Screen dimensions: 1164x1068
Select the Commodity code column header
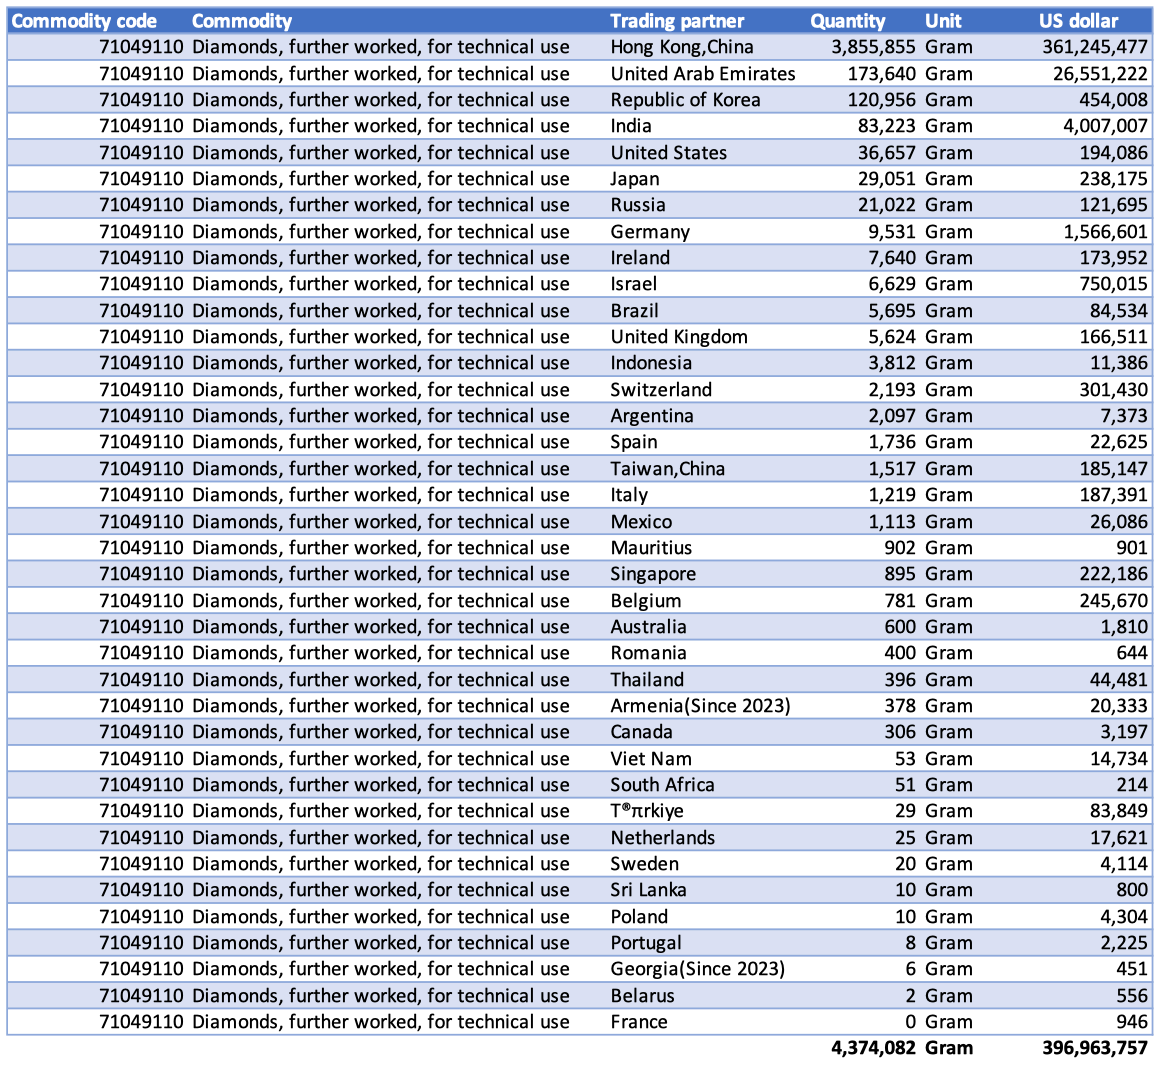[84, 21]
